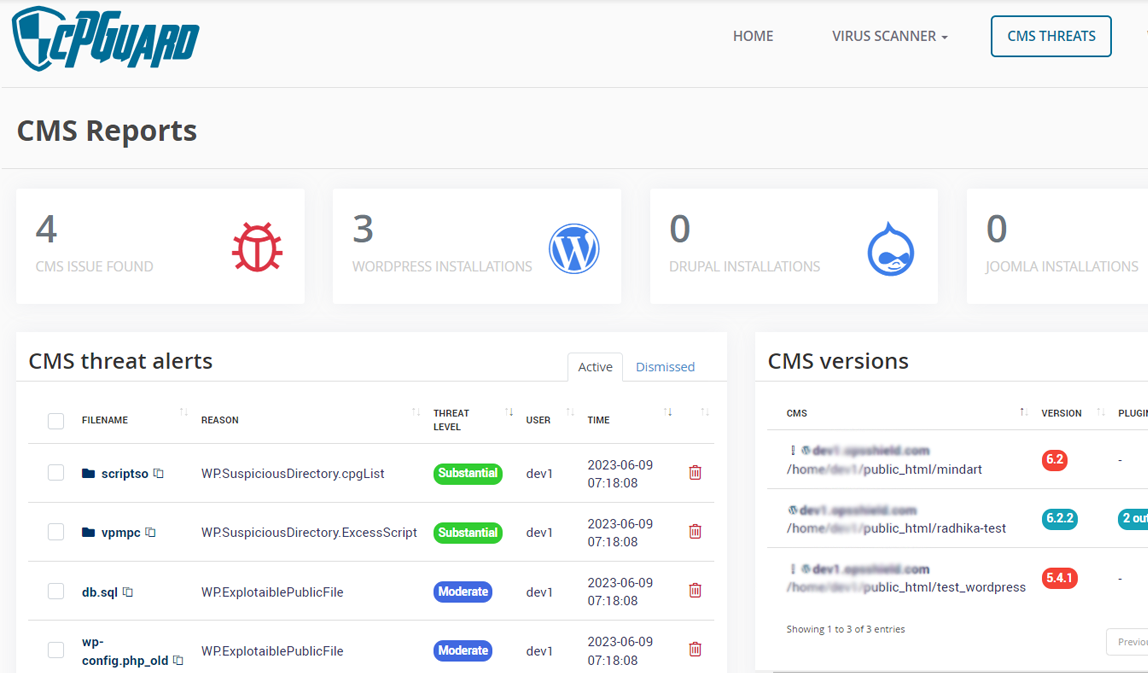Click the CMS Reports heading
The width and height of the screenshot is (1148, 673).
coord(107,131)
